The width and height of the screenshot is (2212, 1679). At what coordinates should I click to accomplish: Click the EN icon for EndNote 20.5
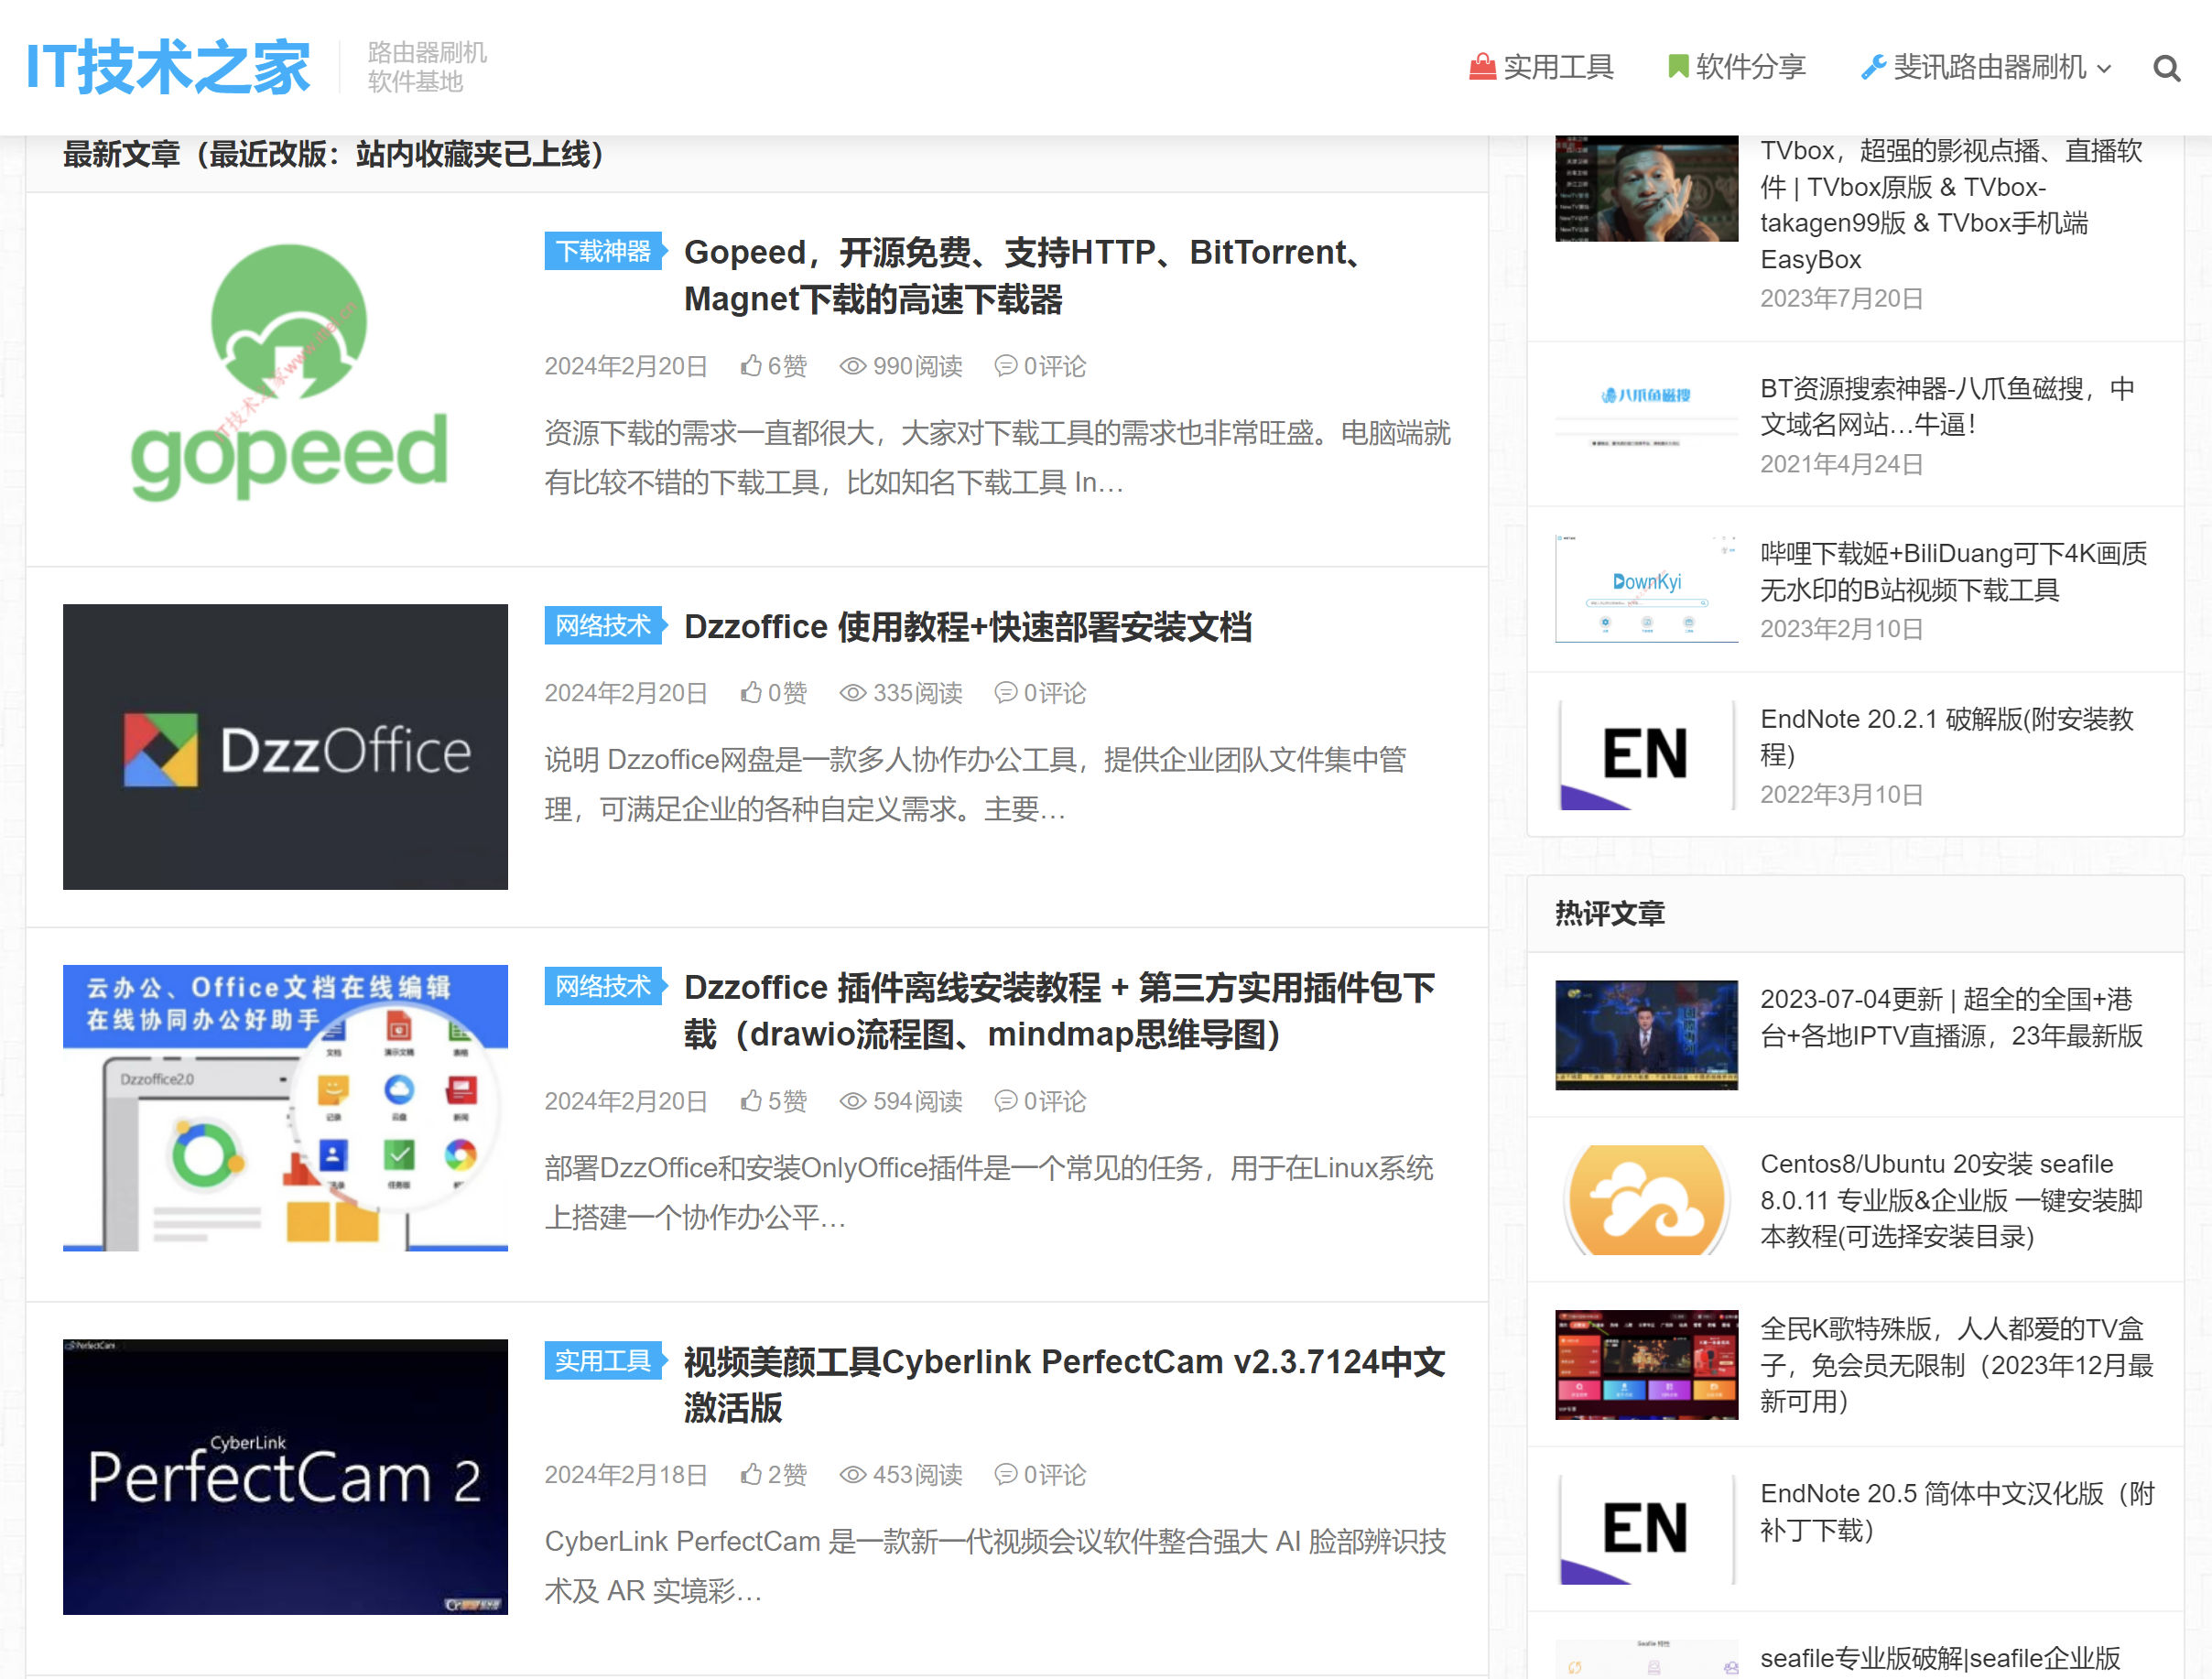(1646, 1530)
